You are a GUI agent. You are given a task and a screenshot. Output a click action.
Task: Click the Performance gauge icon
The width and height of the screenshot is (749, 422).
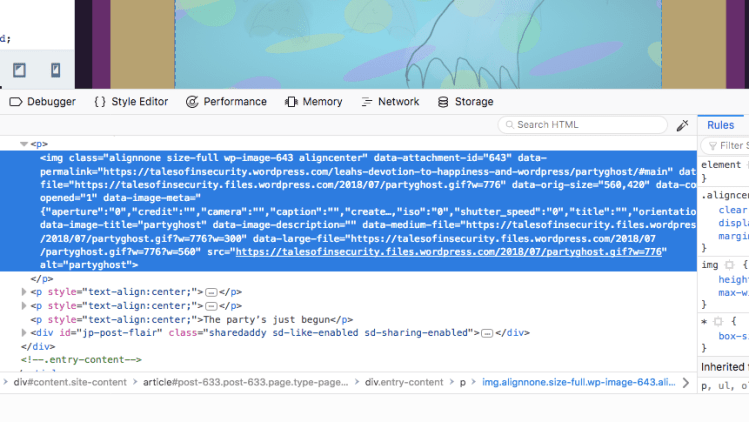coord(192,102)
